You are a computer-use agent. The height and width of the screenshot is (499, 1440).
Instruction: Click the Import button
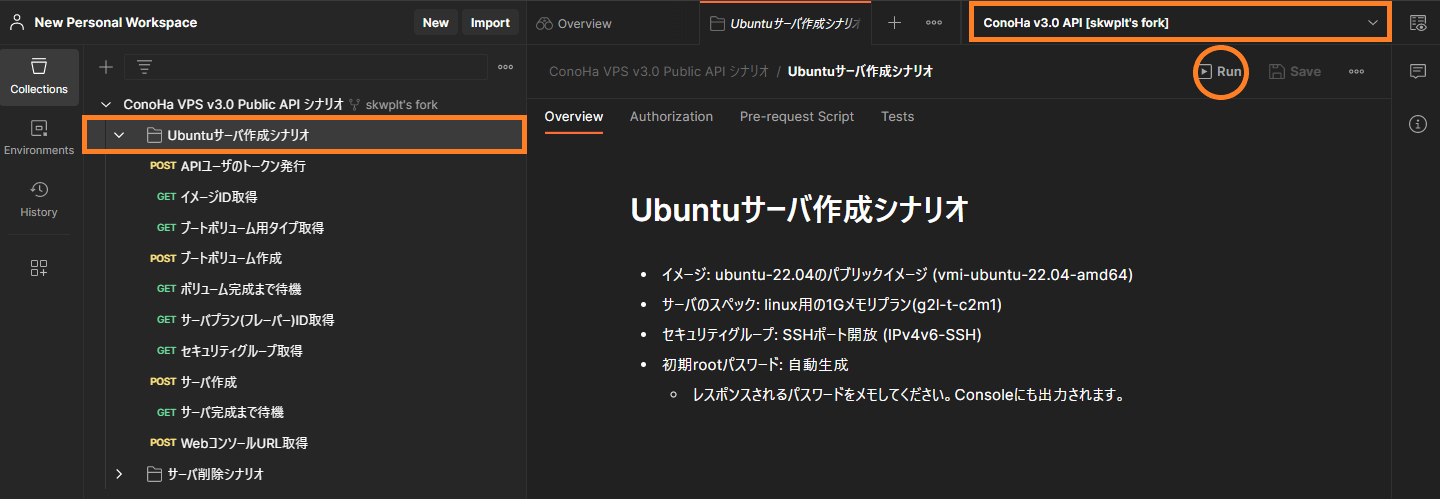[490, 22]
